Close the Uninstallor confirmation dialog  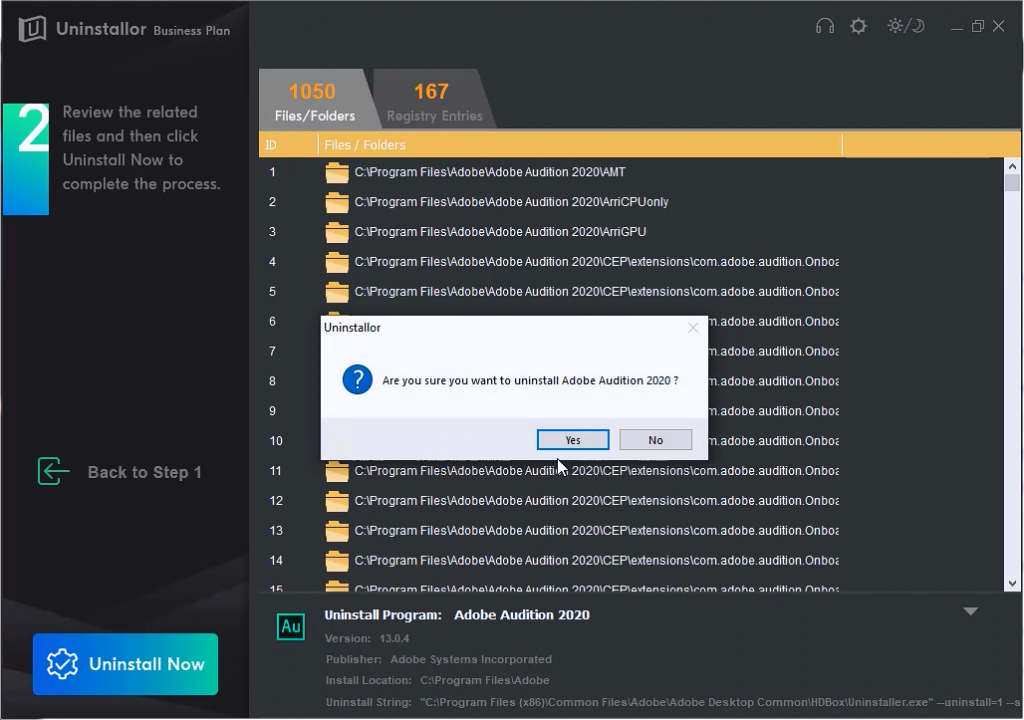coord(693,328)
